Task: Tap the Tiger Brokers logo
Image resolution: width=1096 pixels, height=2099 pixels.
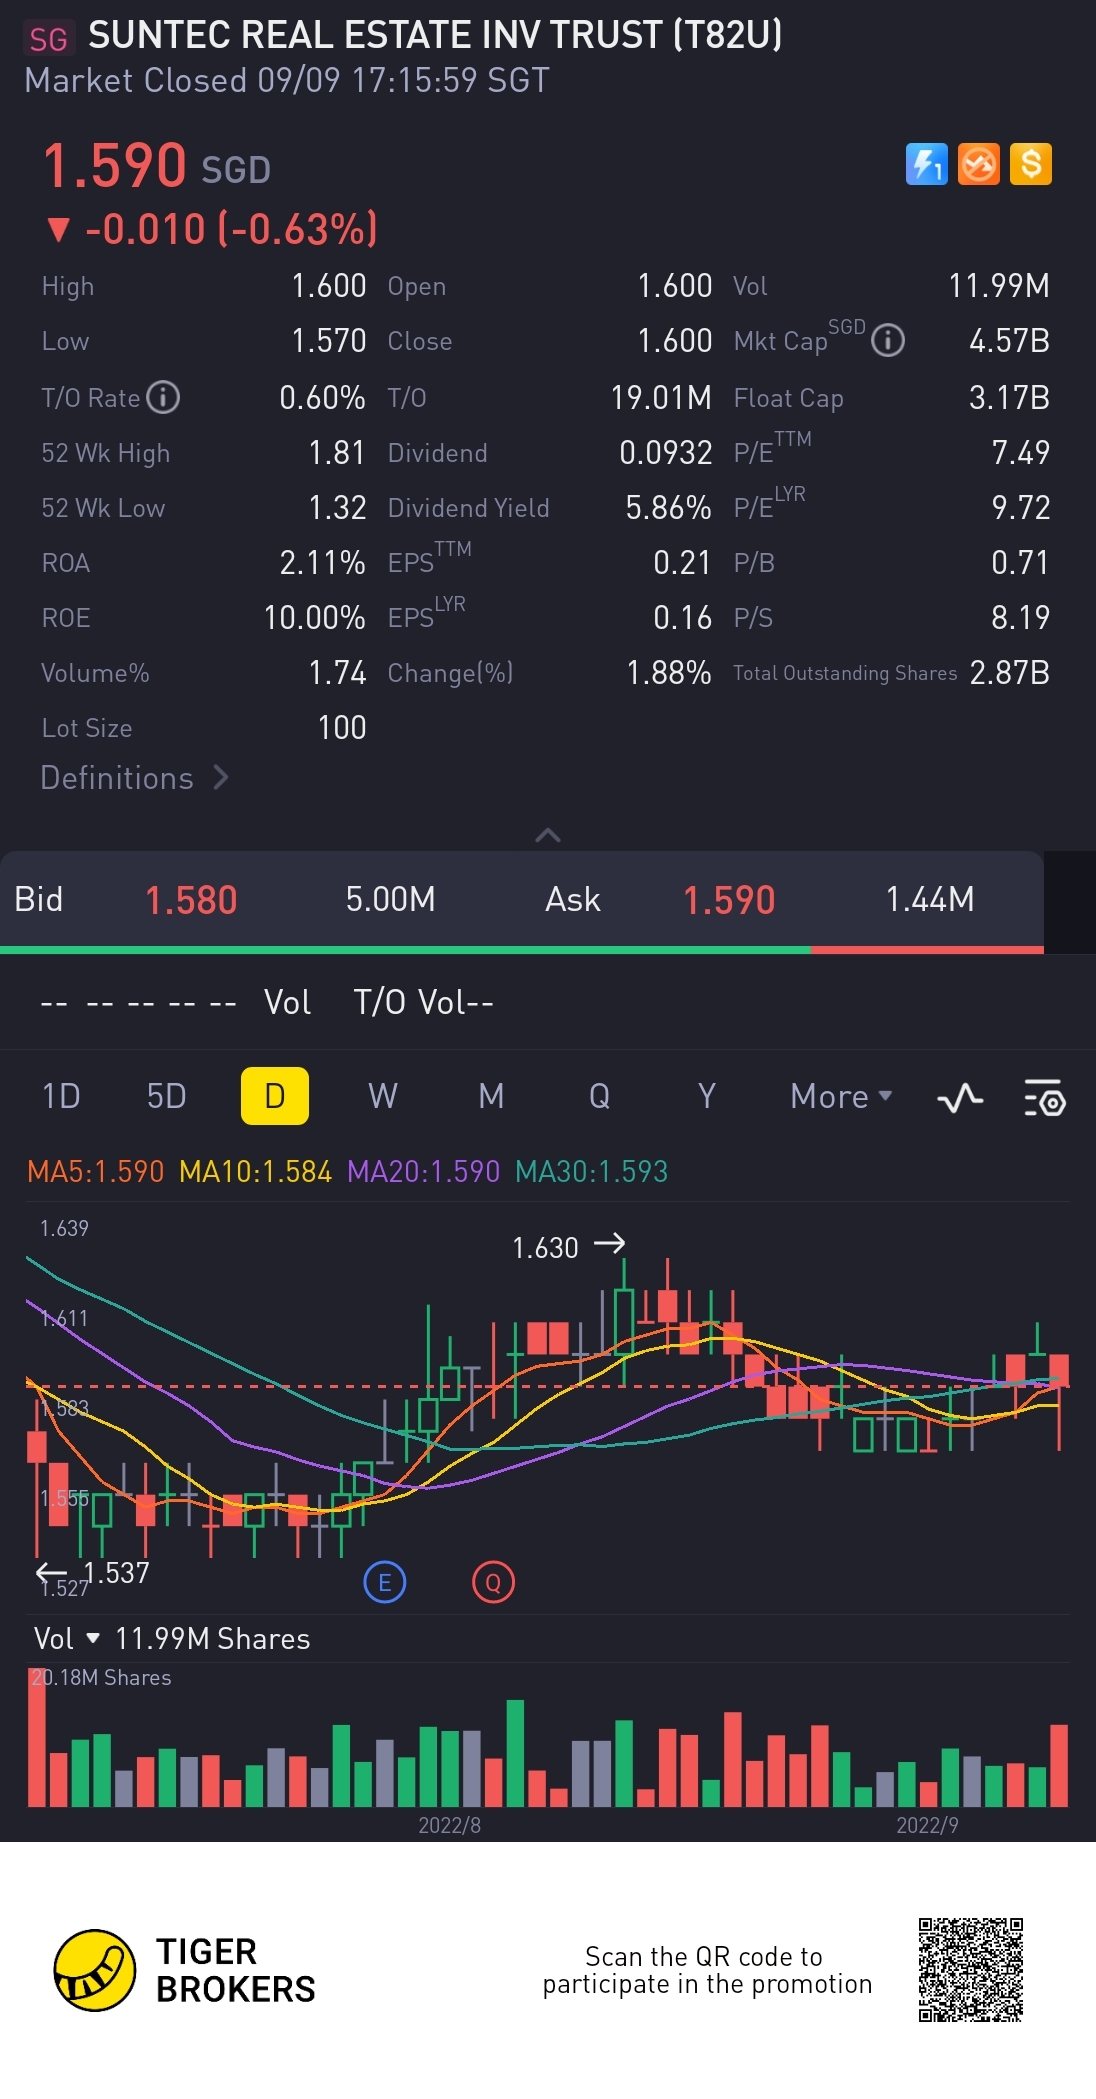Action: [185, 1970]
